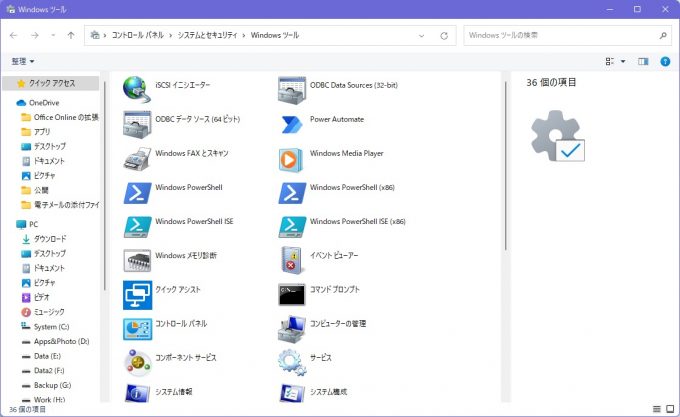Select ODBC データ ソース (64 ビット) icon
Screen dimensions: 680x417
pyautogui.click(x=137, y=124)
